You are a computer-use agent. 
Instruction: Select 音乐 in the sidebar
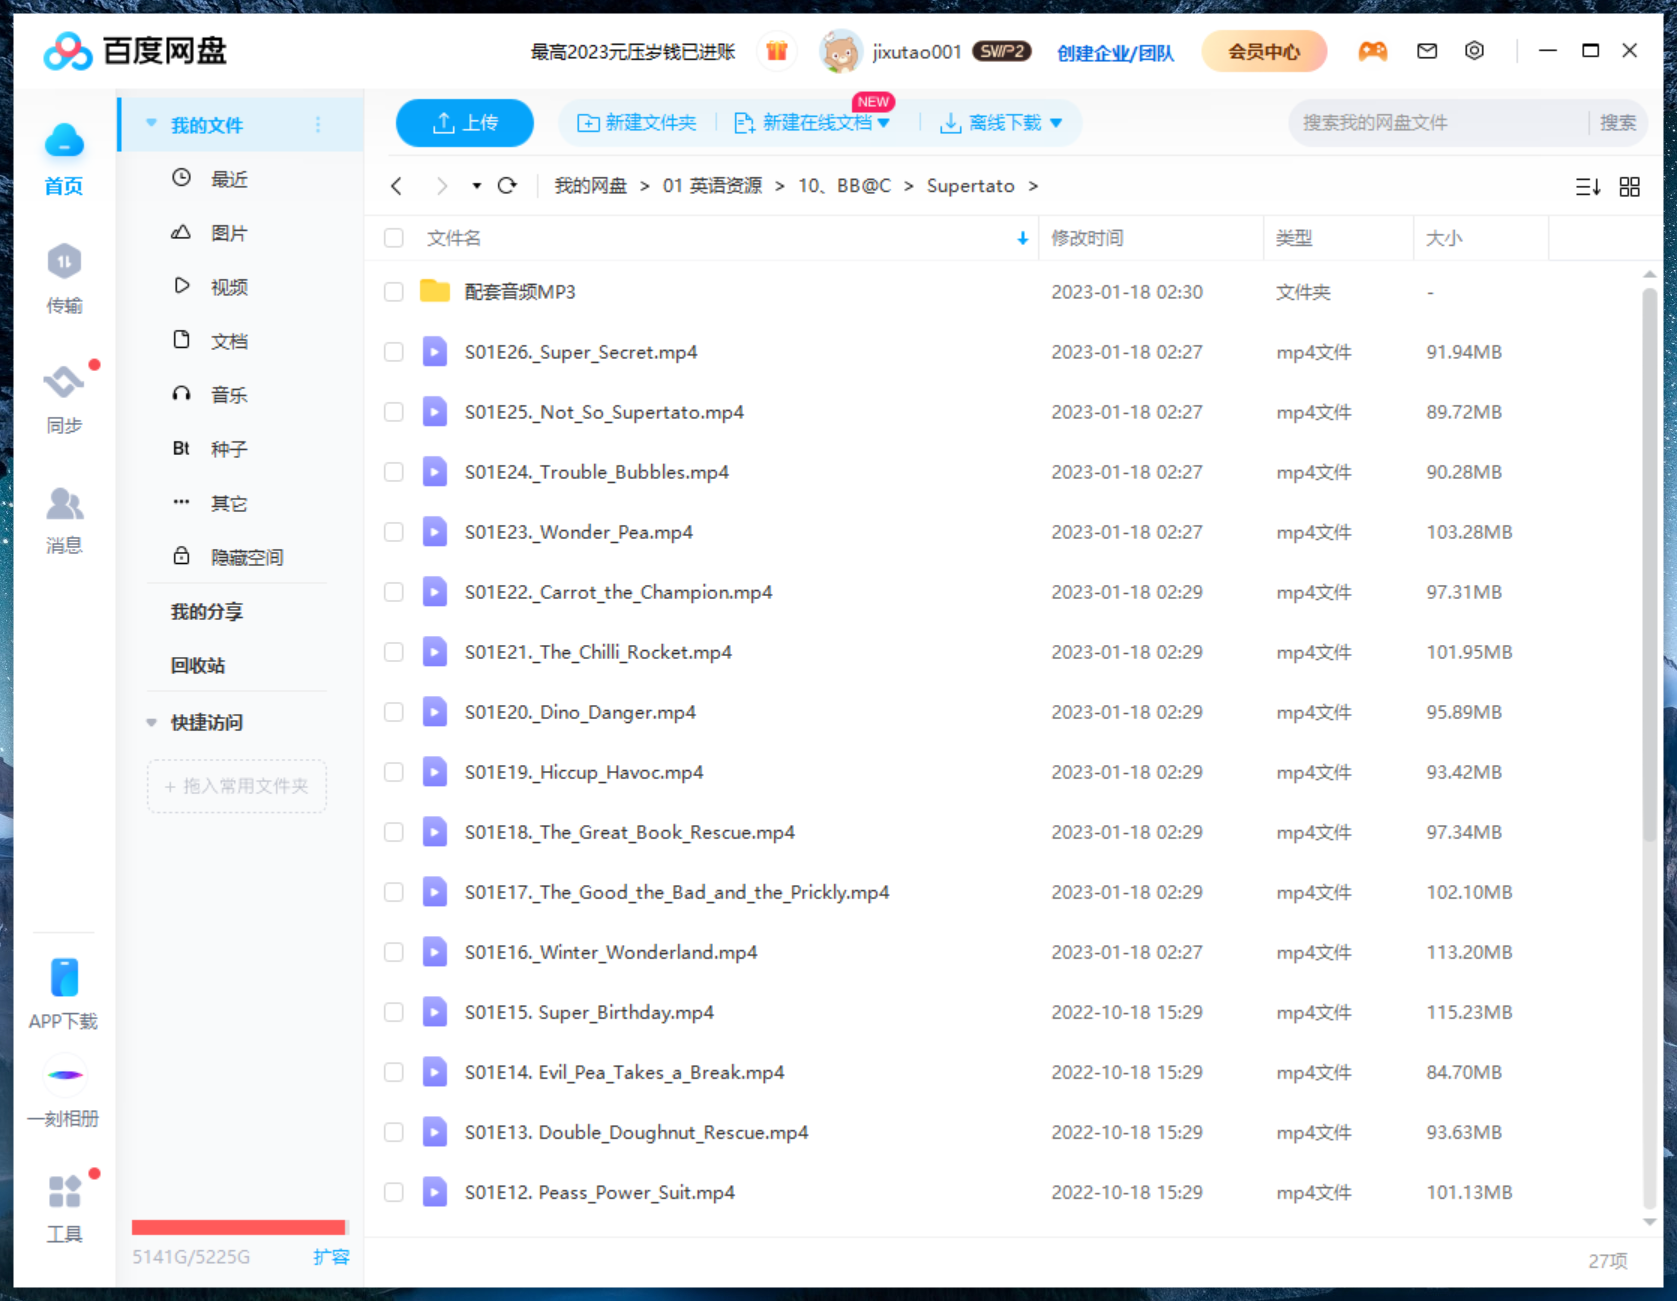point(229,394)
